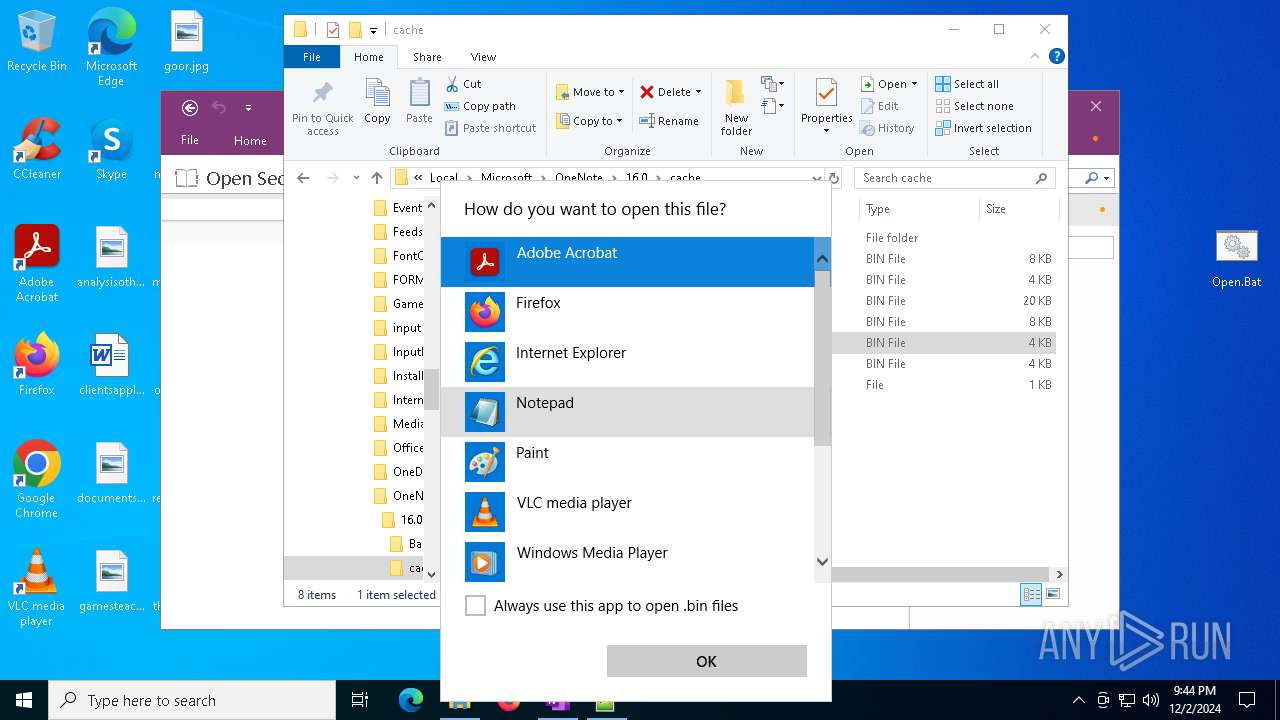Open the Home tab in the OneNote window
Viewport: 1280px width, 720px height.
(250, 141)
